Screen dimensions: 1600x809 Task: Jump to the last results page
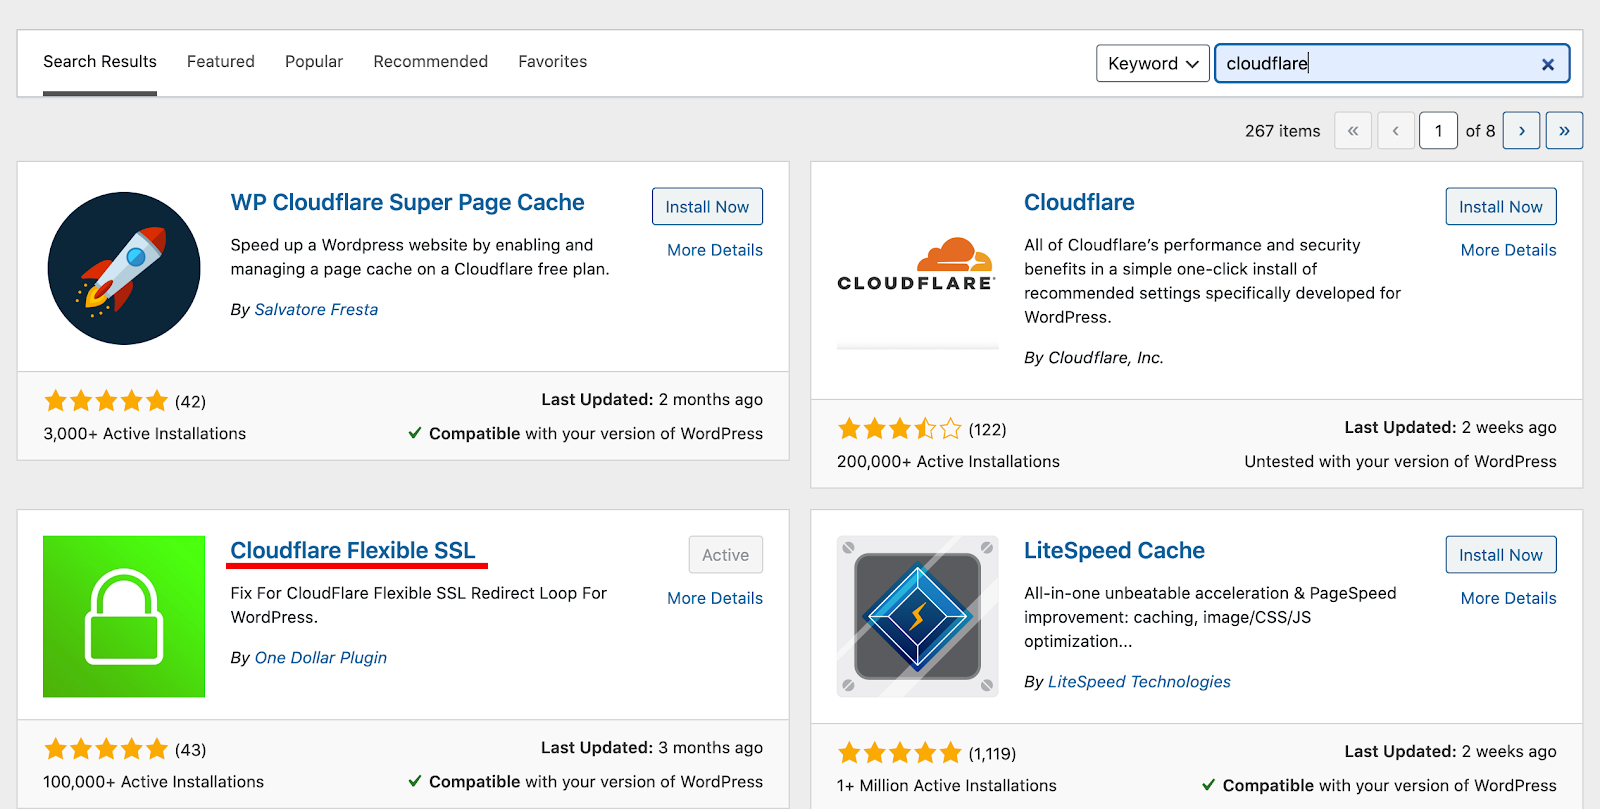pos(1564,130)
